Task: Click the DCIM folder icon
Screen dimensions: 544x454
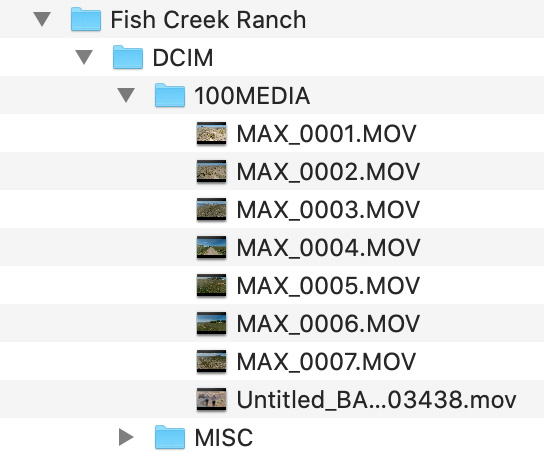Action: tap(128, 57)
